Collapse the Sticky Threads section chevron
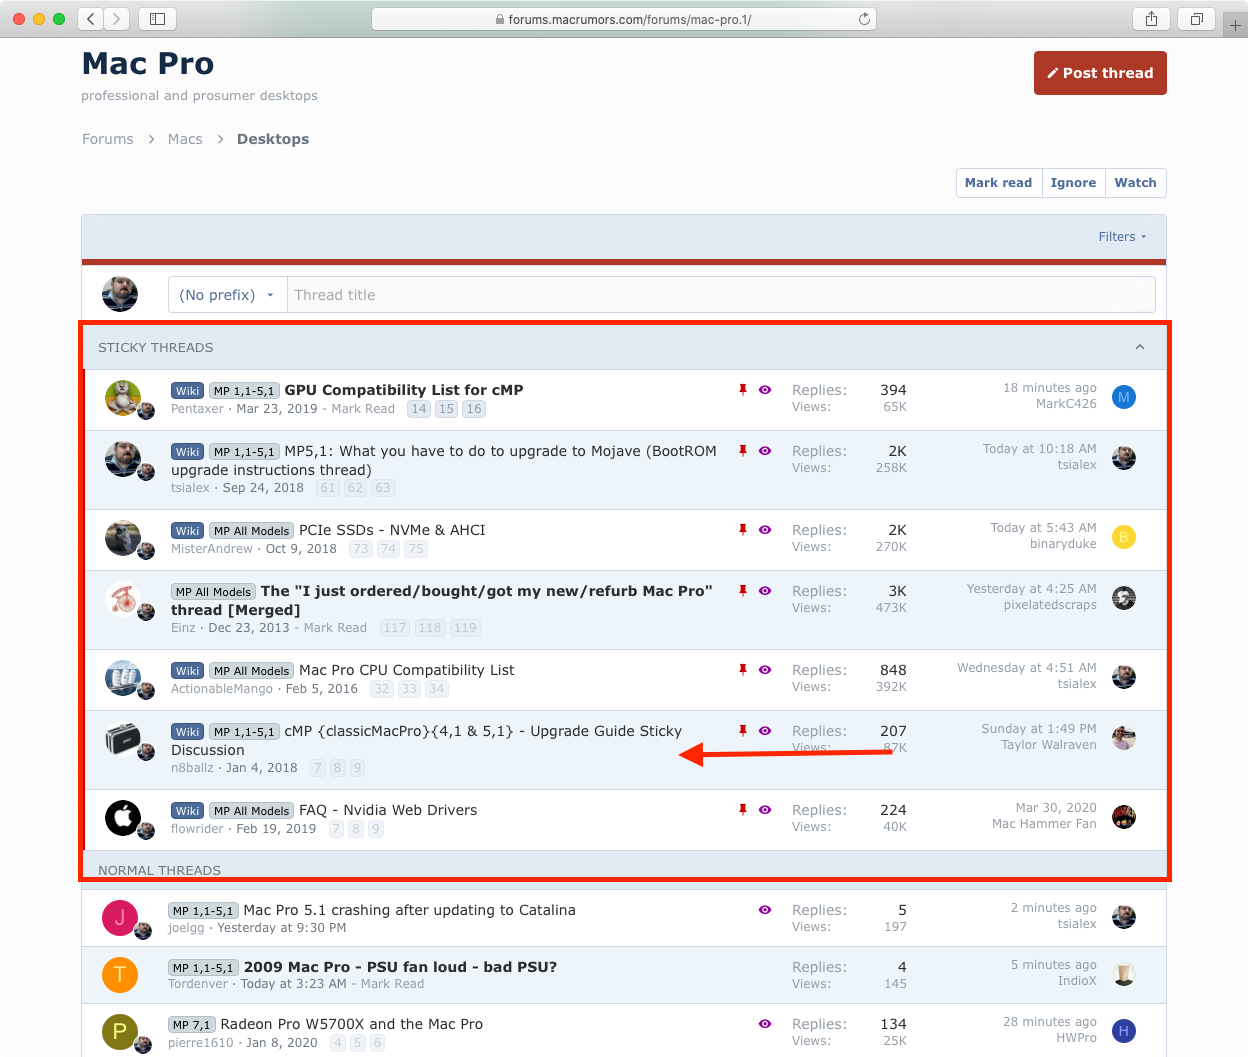Screen dimensions: 1248x1057 (x=1140, y=347)
